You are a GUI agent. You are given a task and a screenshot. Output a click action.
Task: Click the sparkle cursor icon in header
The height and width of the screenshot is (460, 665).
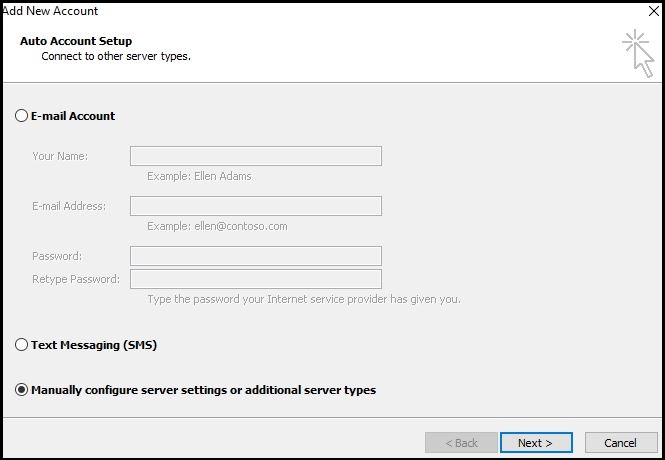[639, 53]
